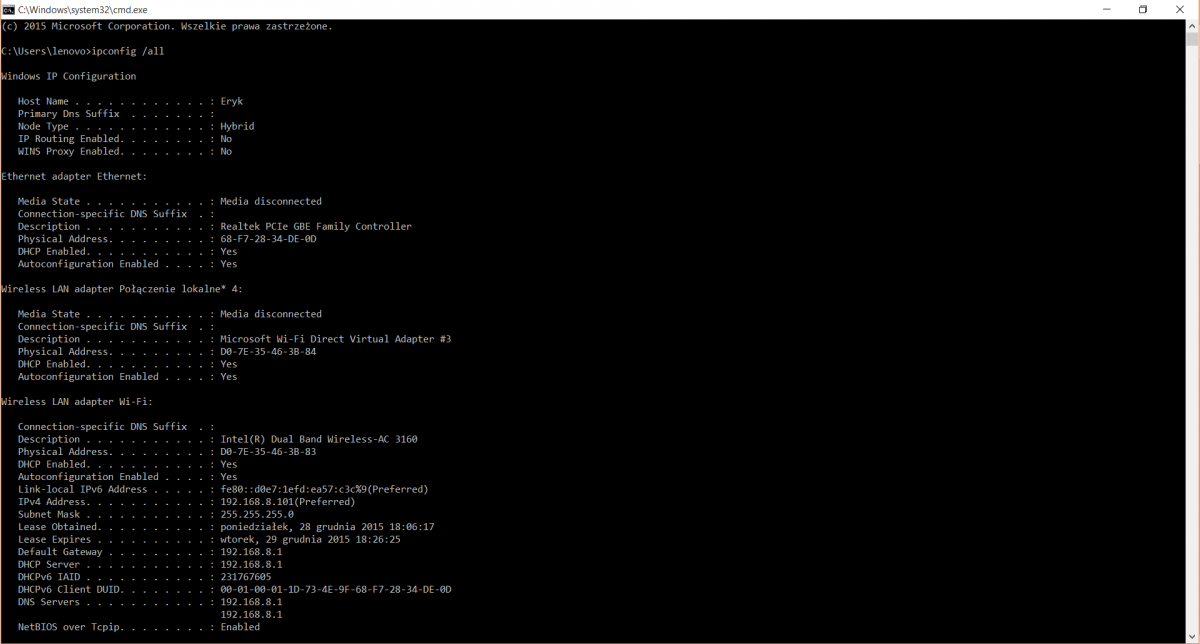1200x644 pixels.
Task: Click the physical address D0-7E-35-46-3B-83
Action: pyautogui.click(x=268, y=452)
